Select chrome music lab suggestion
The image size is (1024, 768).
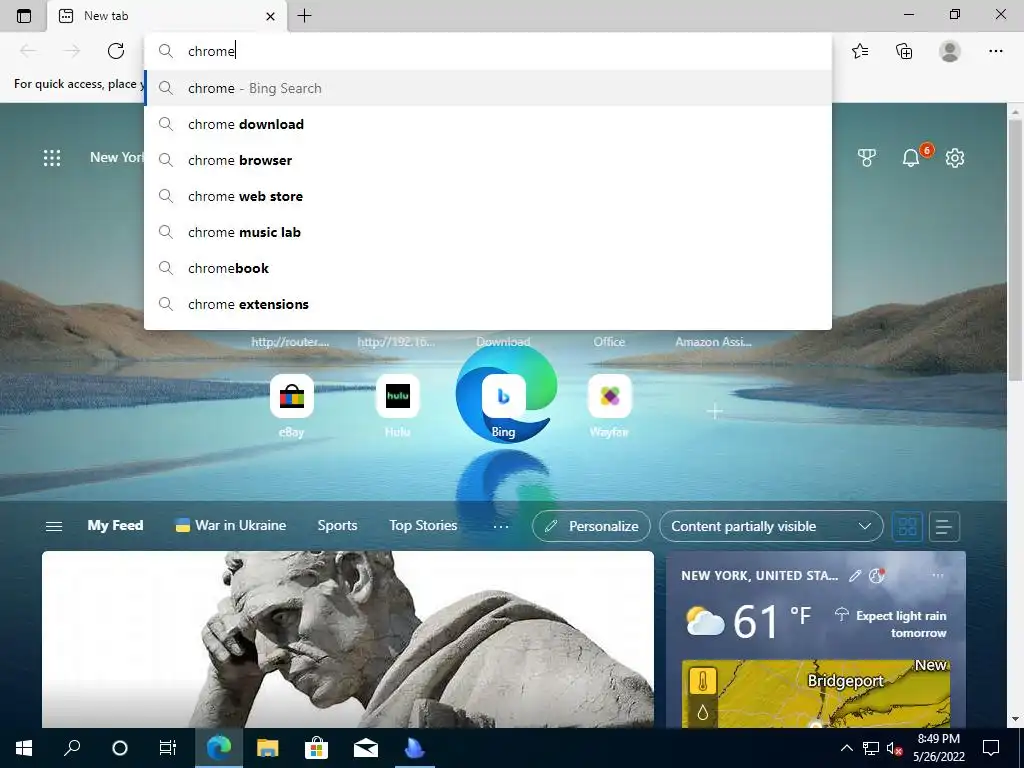[x=488, y=232]
